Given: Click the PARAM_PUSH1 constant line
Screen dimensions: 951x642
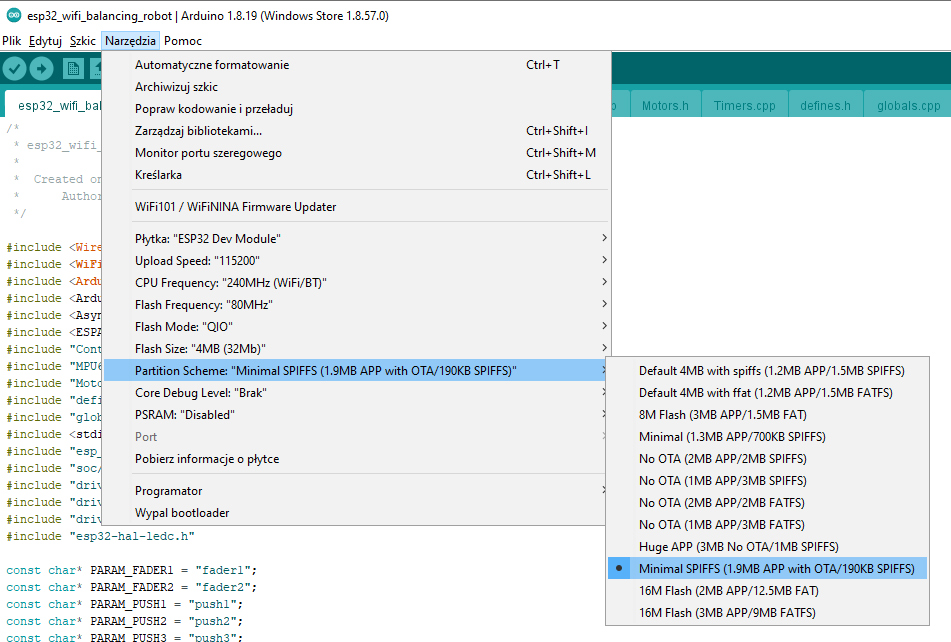Looking at the screenshot, I should pos(124,604).
